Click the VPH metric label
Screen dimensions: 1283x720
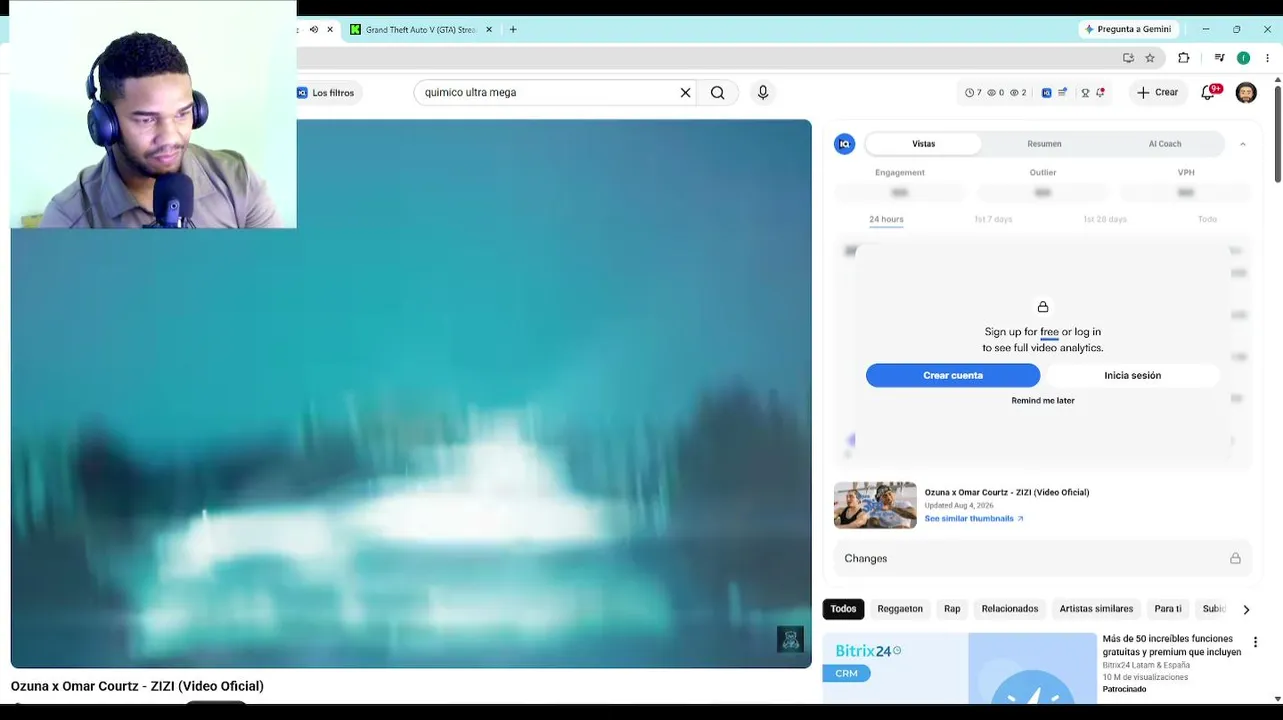1186,173
